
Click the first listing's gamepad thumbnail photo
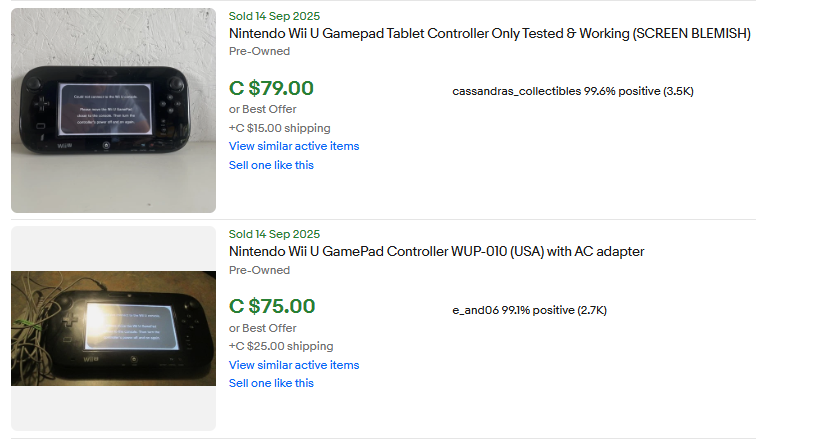113,110
